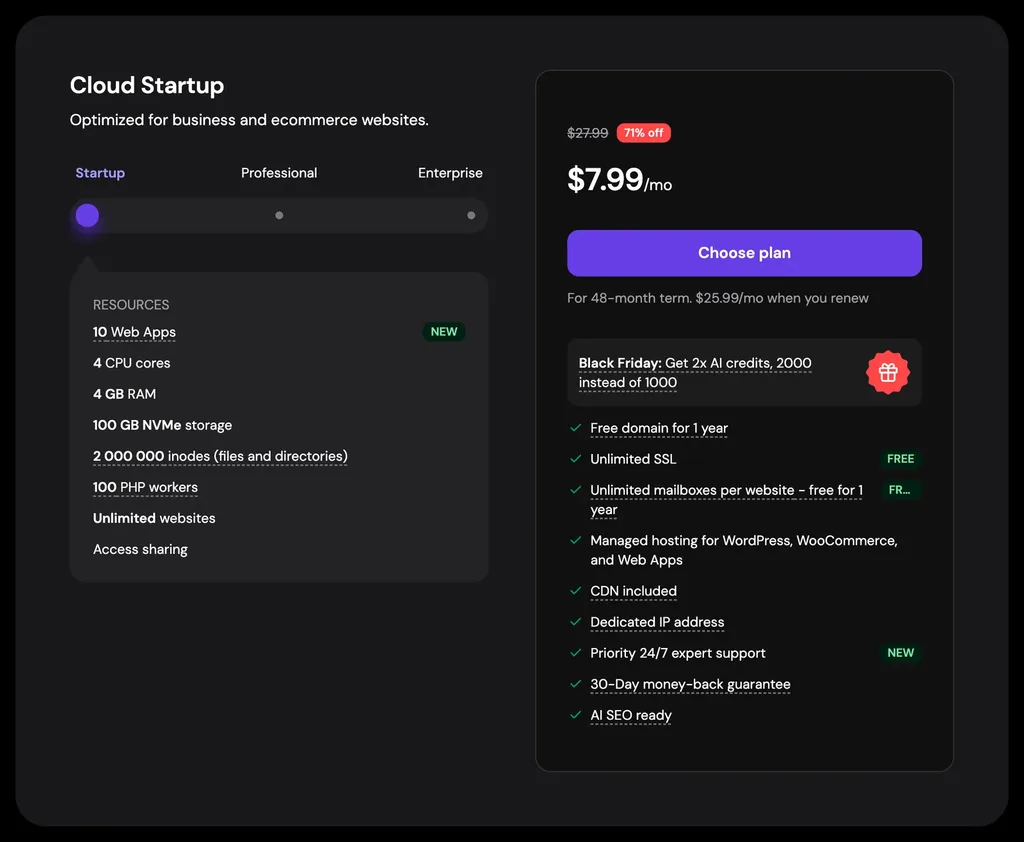1024x842 pixels.
Task: Click the $7.99/mo price
Action: coord(619,180)
